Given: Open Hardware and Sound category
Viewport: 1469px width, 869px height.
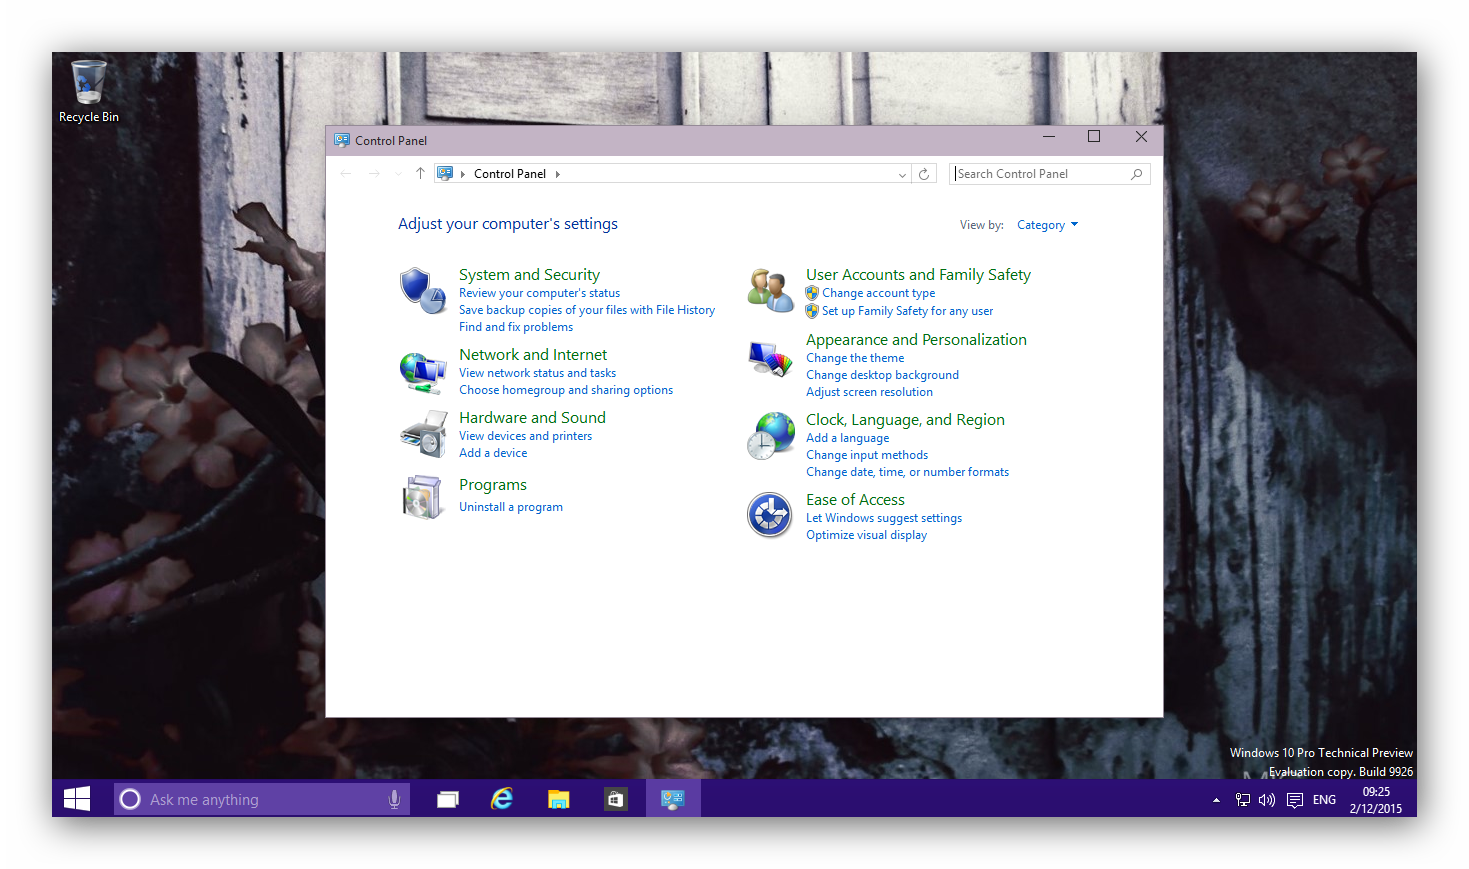Looking at the screenshot, I should [532, 418].
